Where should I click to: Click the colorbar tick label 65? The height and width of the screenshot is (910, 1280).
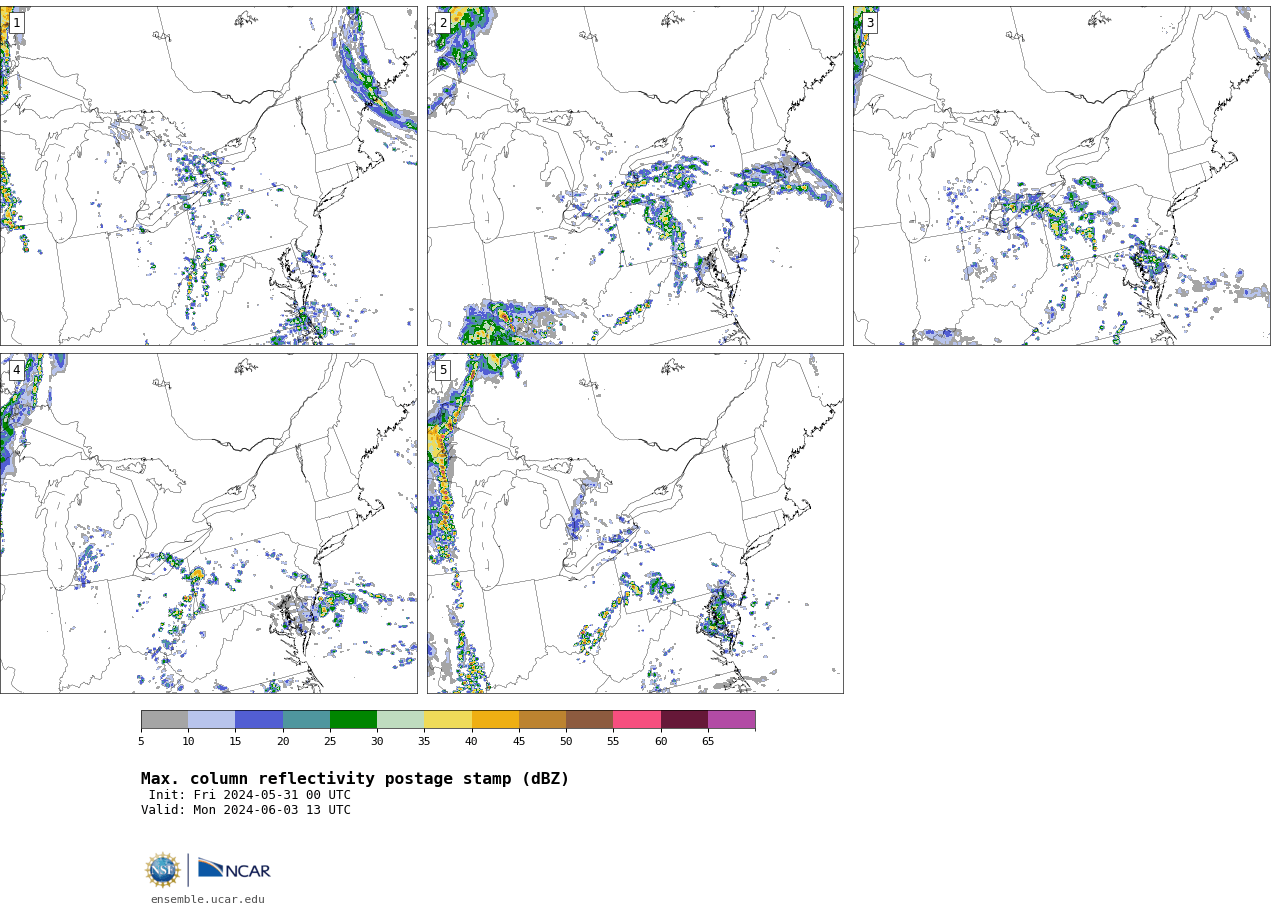[708, 742]
